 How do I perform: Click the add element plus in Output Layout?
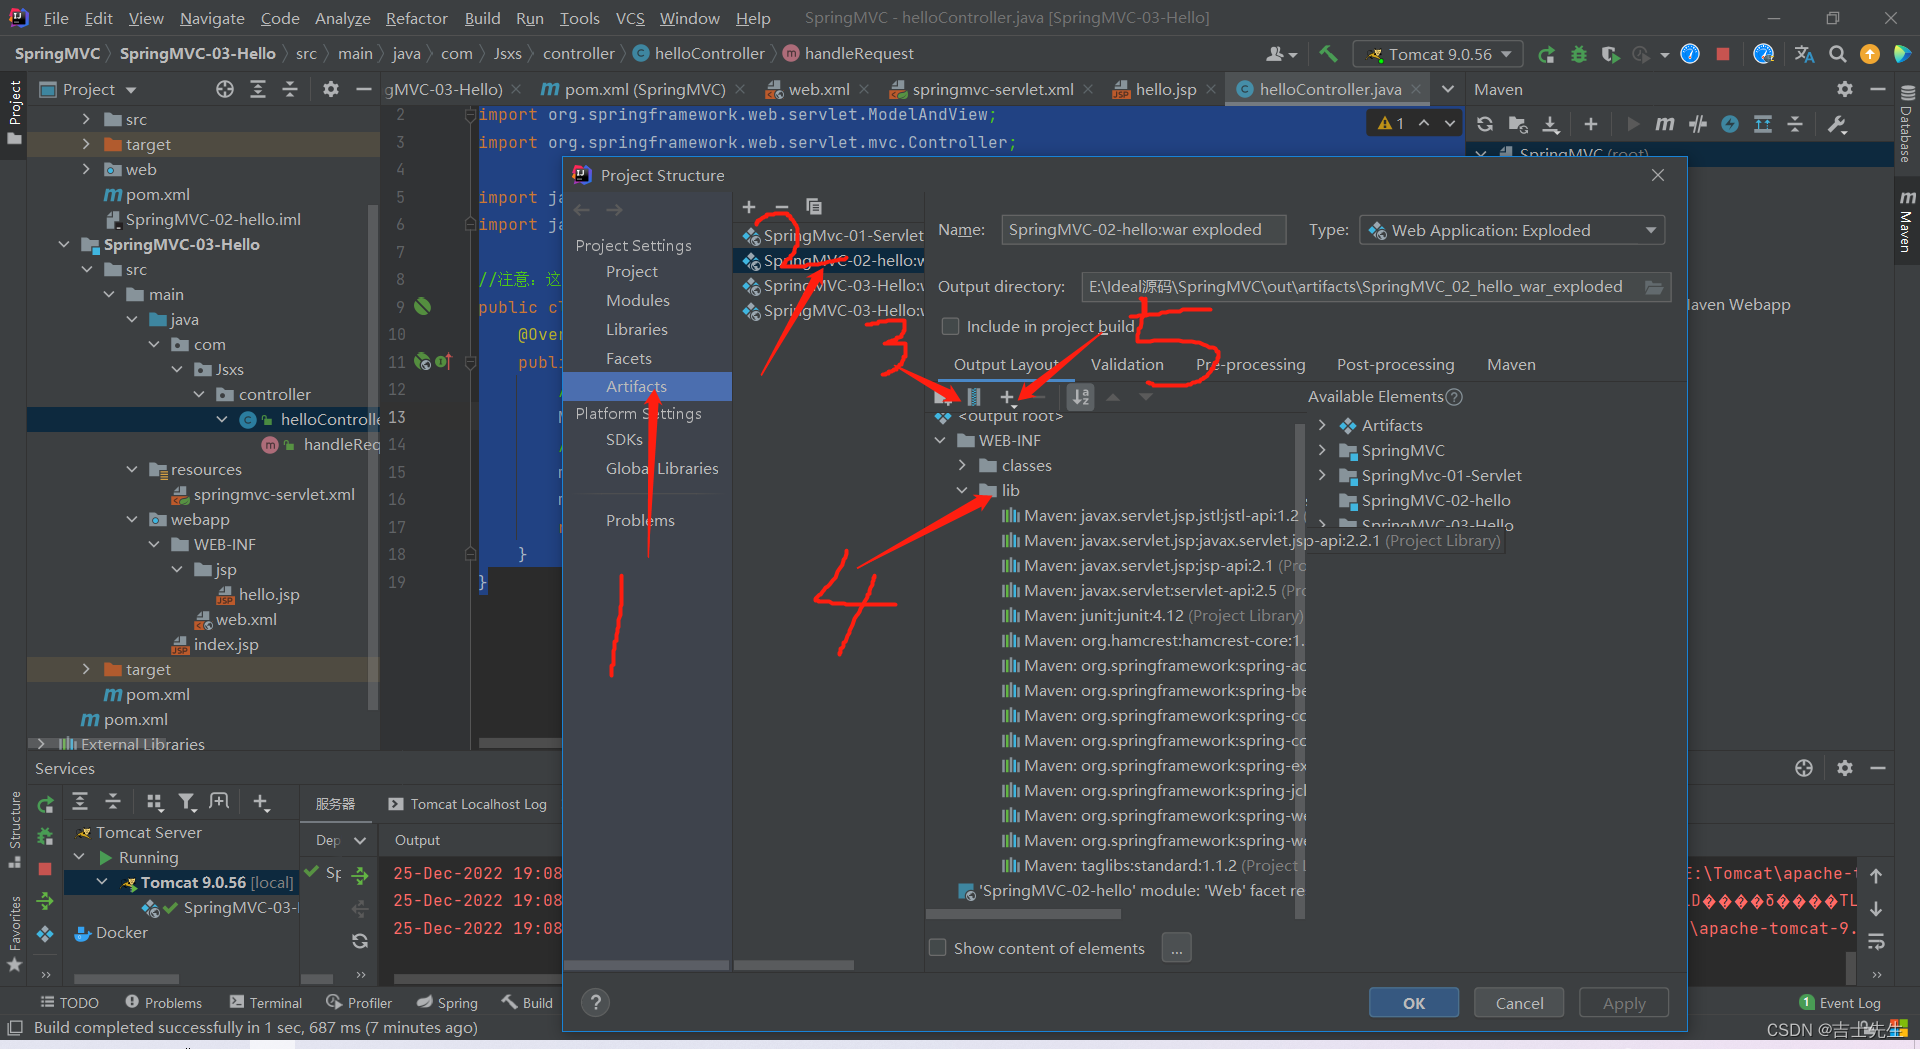(x=1007, y=397)
